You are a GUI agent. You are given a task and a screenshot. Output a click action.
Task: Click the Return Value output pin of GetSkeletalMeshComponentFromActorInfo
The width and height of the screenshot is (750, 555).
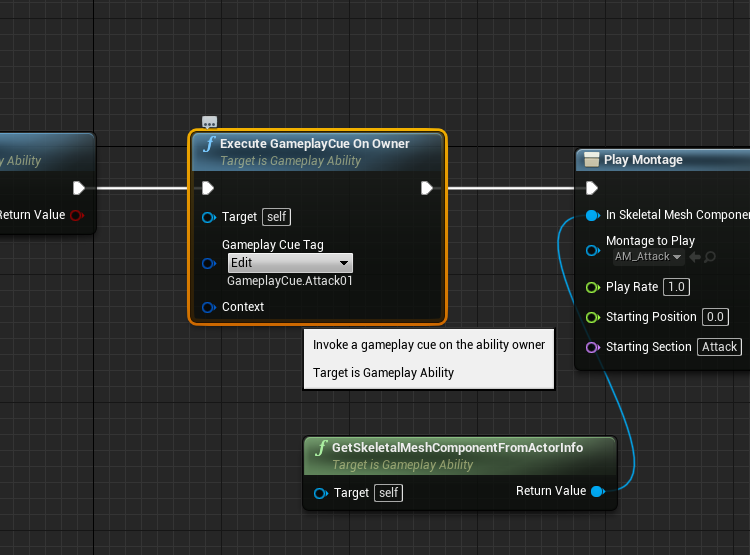pos(598,491)
